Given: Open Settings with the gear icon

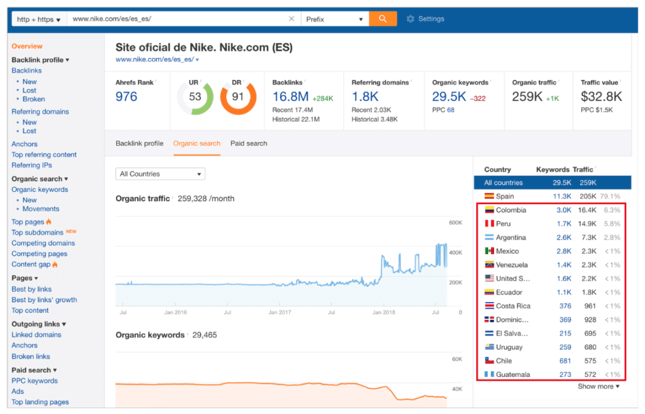Looking at the screenshot, I should tap(410, 19).
